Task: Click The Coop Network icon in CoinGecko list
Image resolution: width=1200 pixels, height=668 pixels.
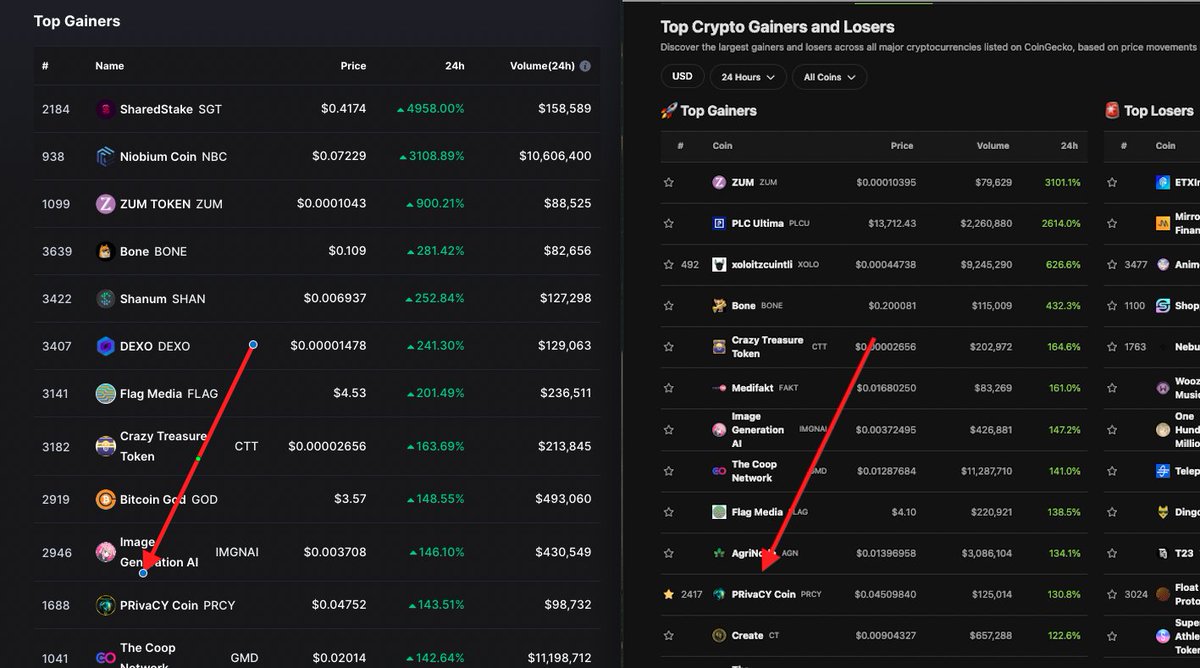Action: click(718, 471)
